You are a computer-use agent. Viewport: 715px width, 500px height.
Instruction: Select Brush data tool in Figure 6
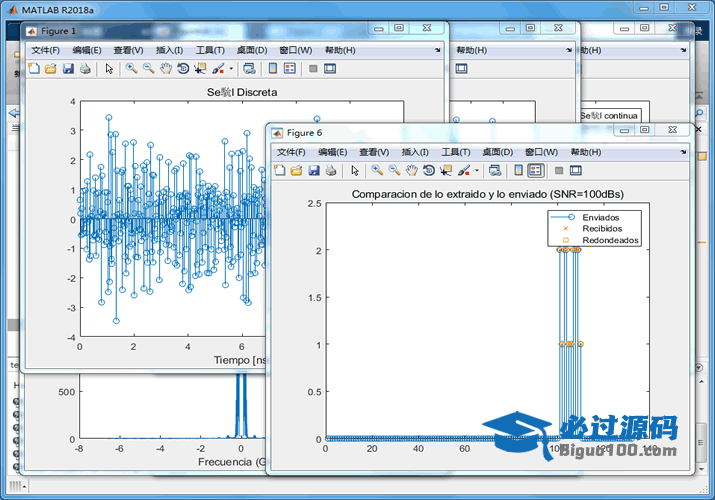[x=464, y=171]
